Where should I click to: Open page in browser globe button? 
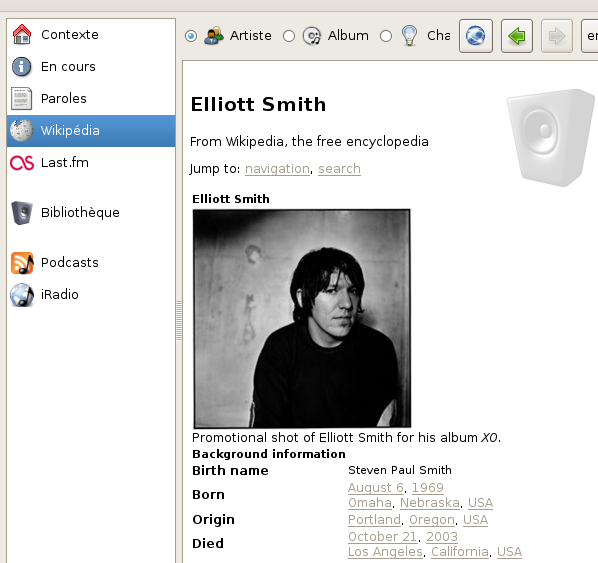click(x=476, y=36)
